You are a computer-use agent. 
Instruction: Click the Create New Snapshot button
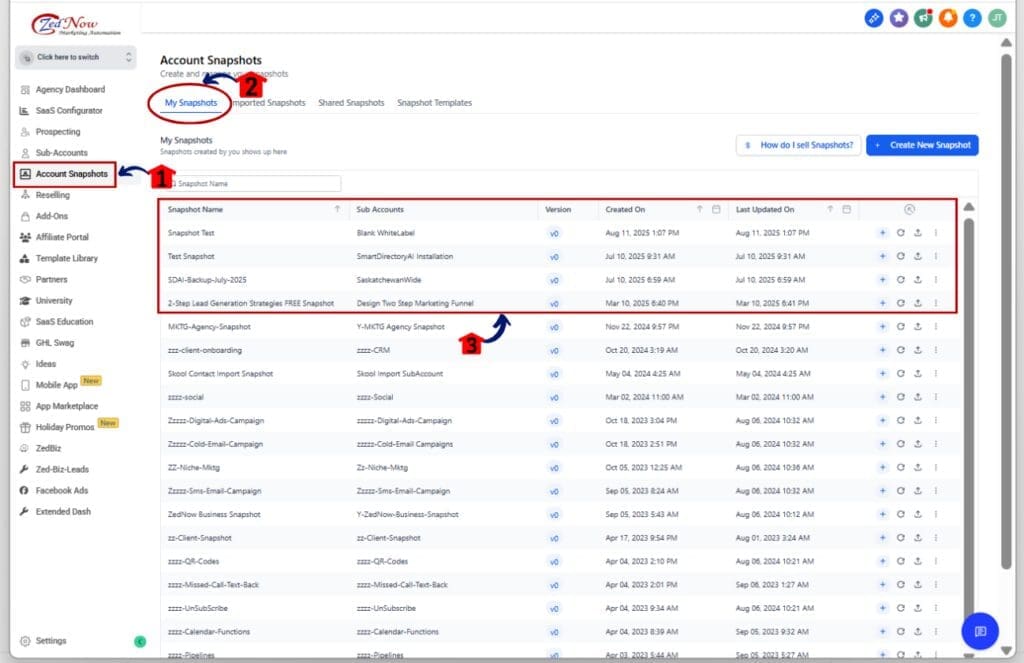tap(922, 144)
